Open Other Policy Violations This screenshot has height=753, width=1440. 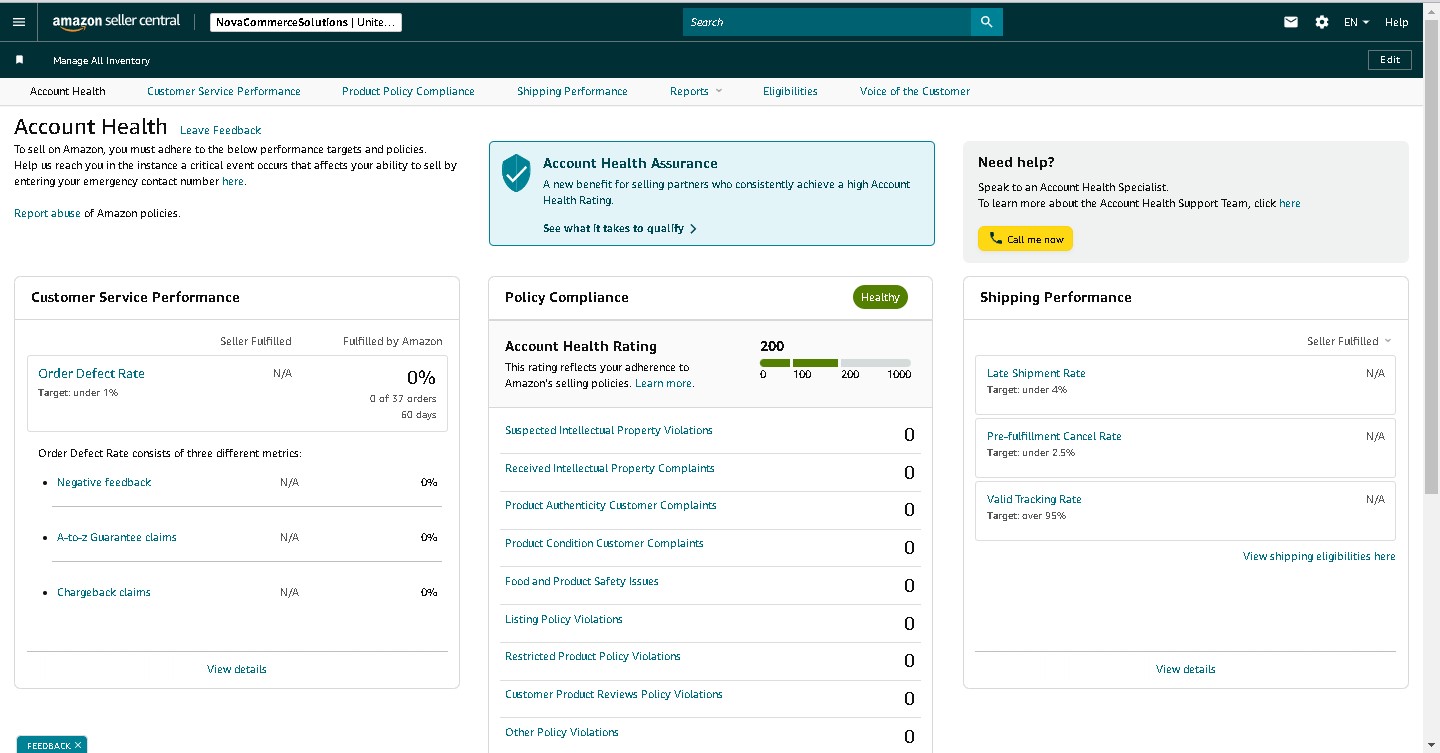(562, 732)
